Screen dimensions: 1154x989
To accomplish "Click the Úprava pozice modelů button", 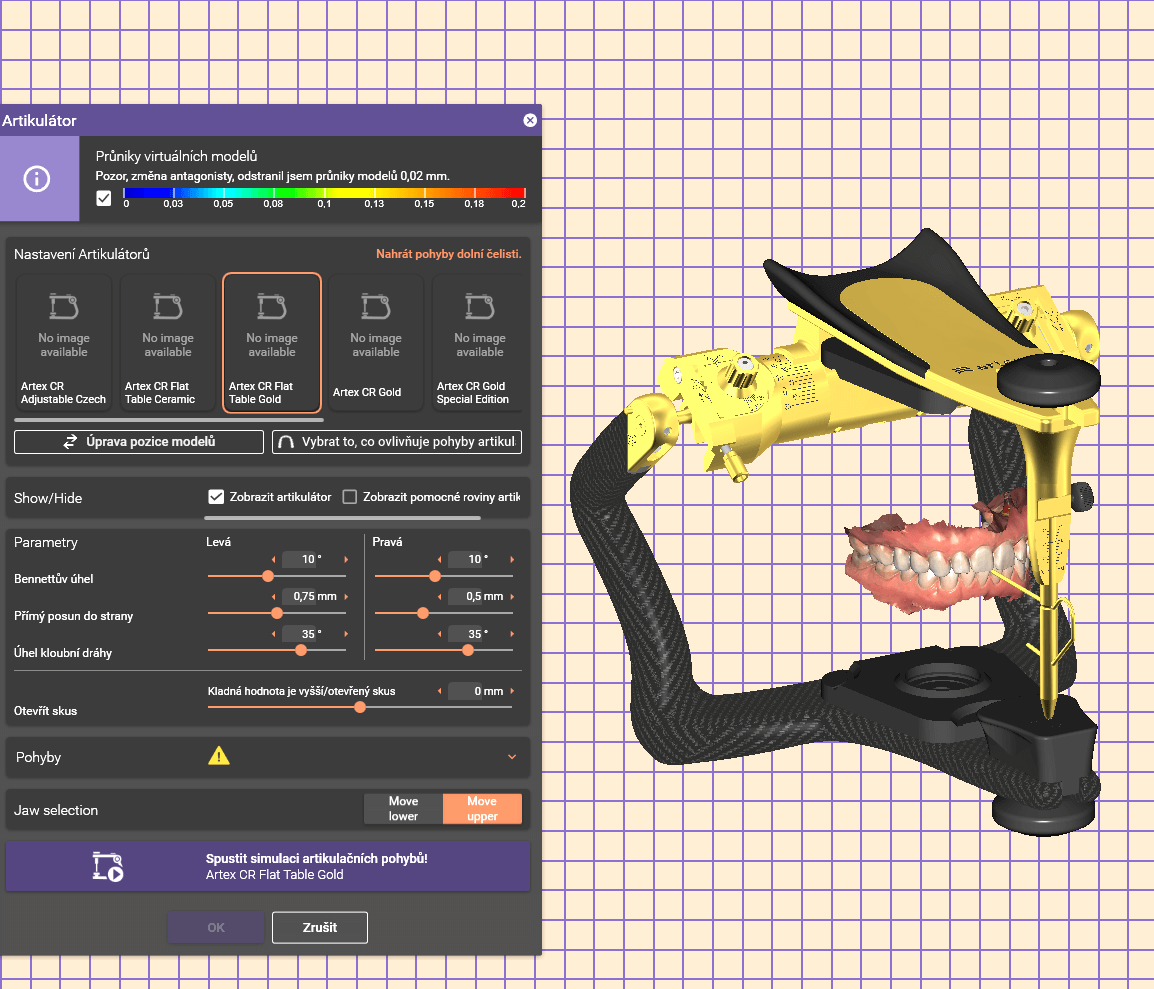I will pos(139,442).
